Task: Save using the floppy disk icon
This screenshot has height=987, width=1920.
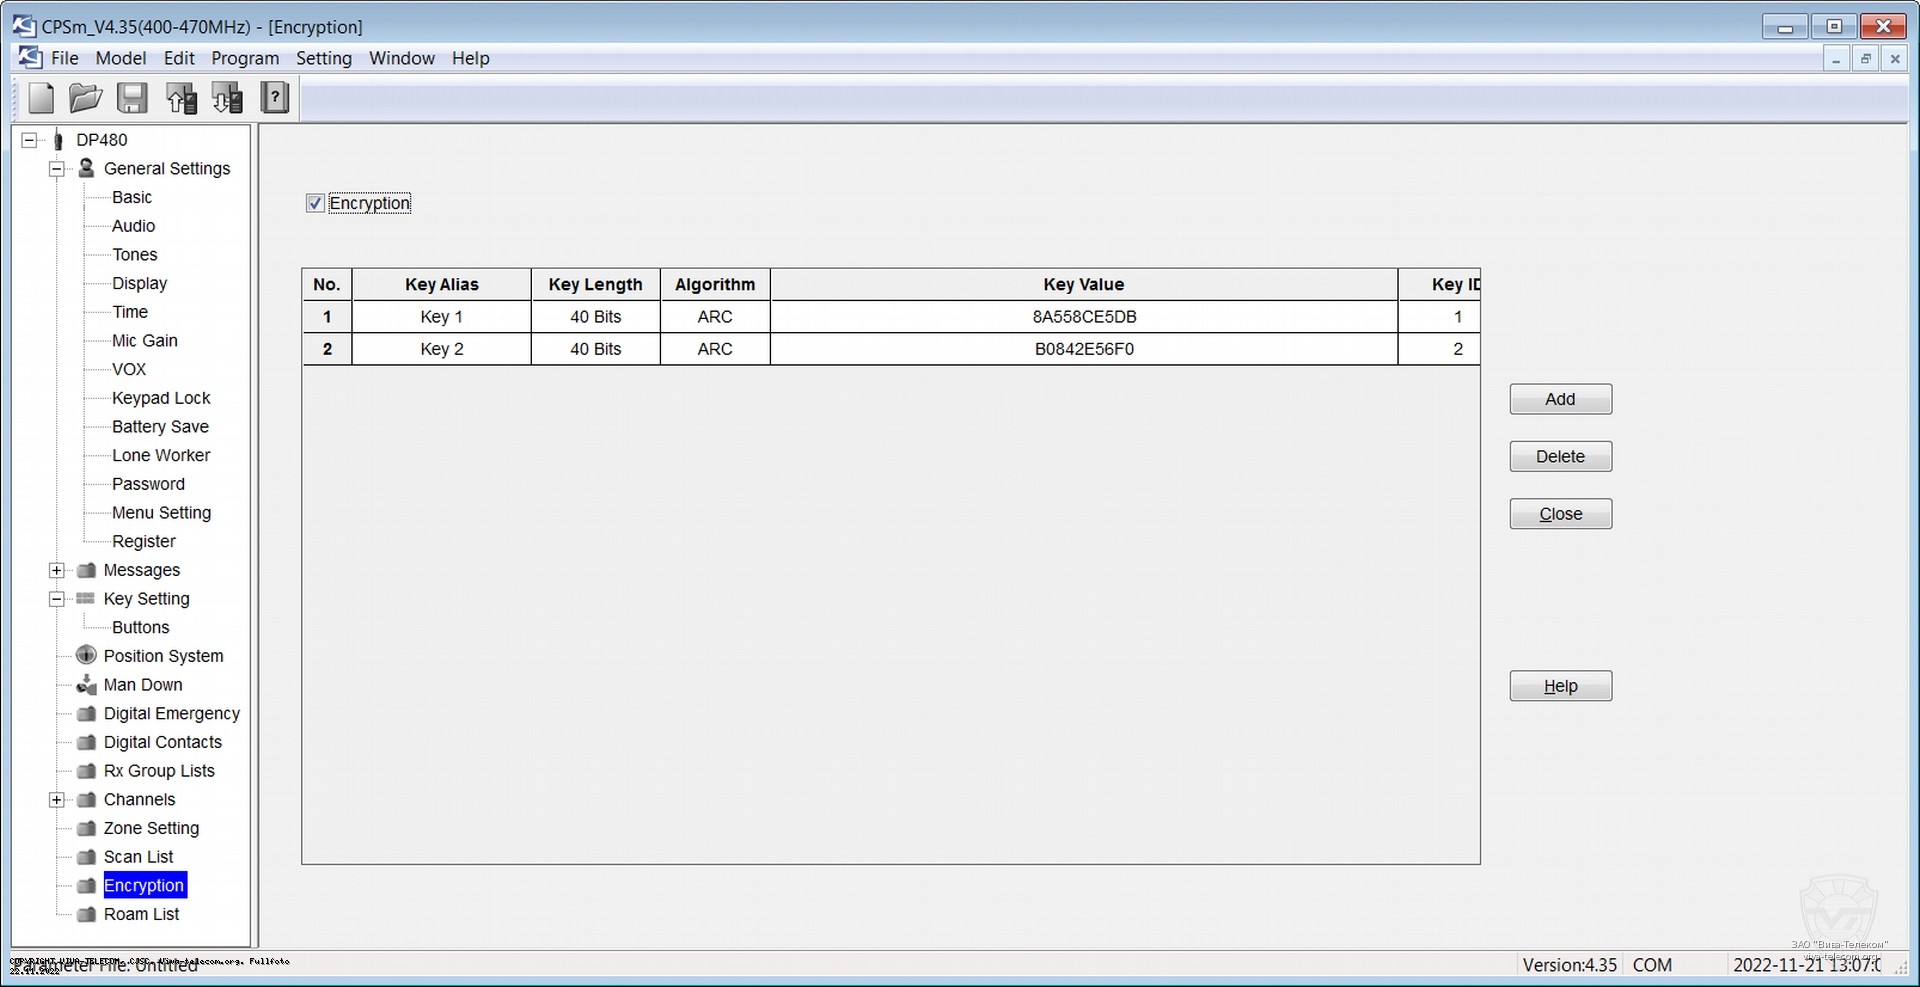Action: [x=132, y=98]
